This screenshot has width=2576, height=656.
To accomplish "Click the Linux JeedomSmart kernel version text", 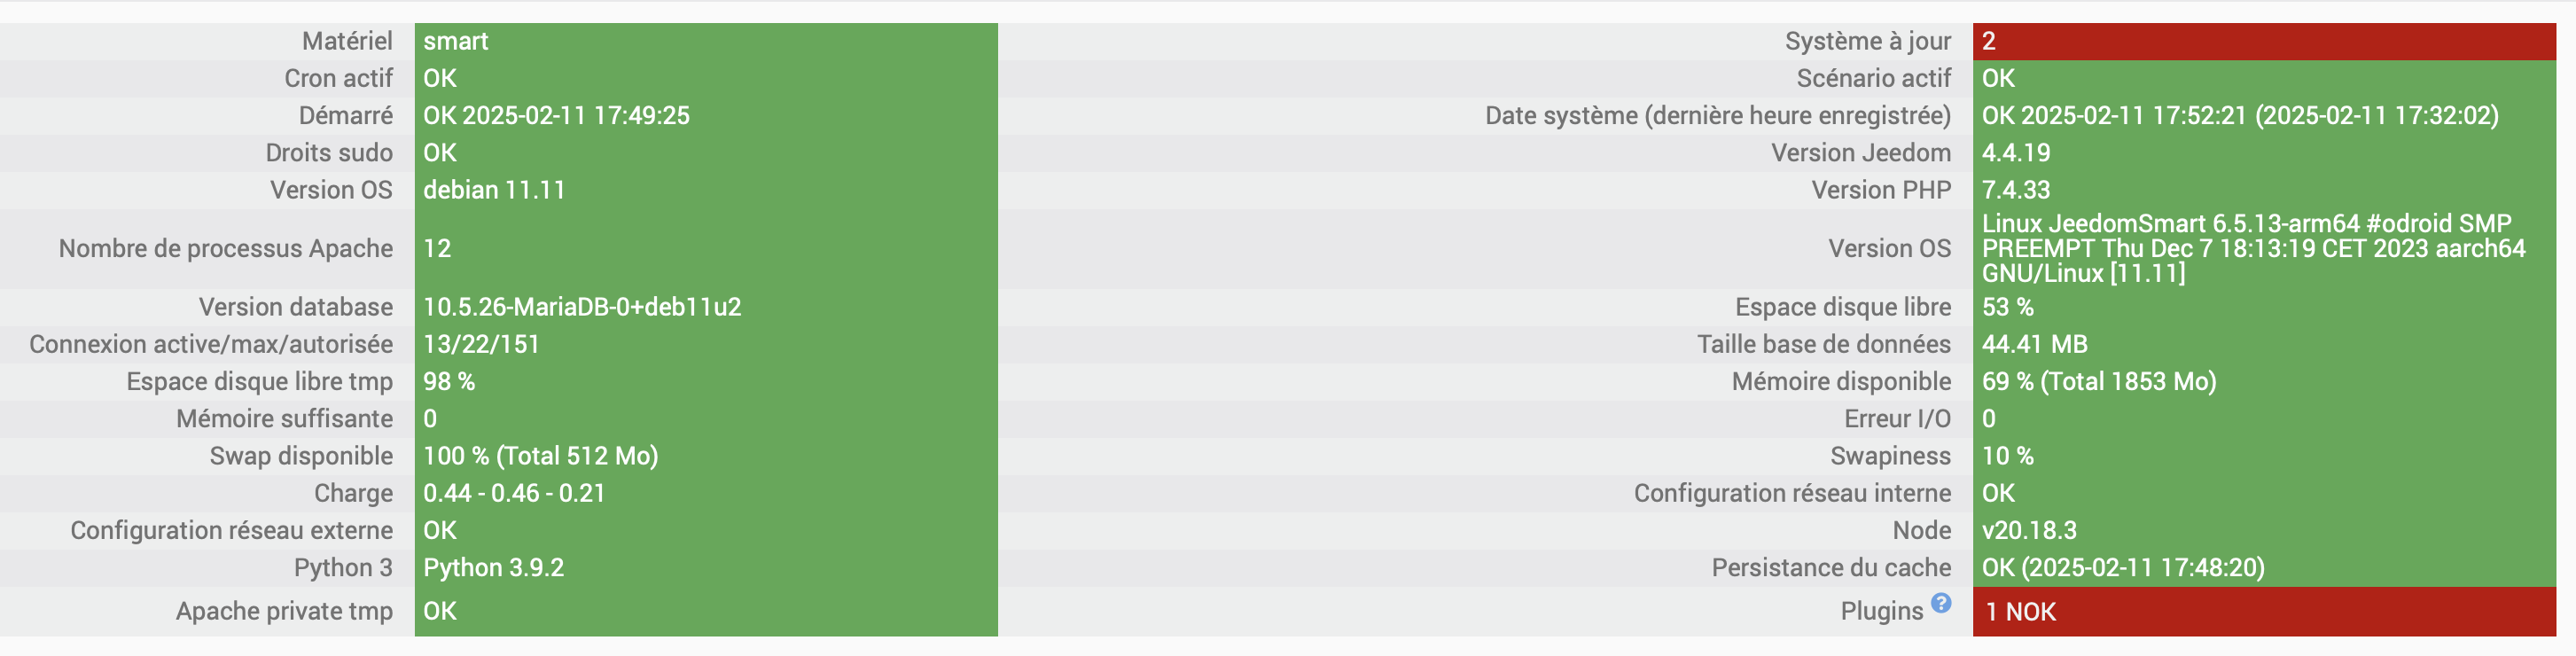I will tap(2252, 248).
